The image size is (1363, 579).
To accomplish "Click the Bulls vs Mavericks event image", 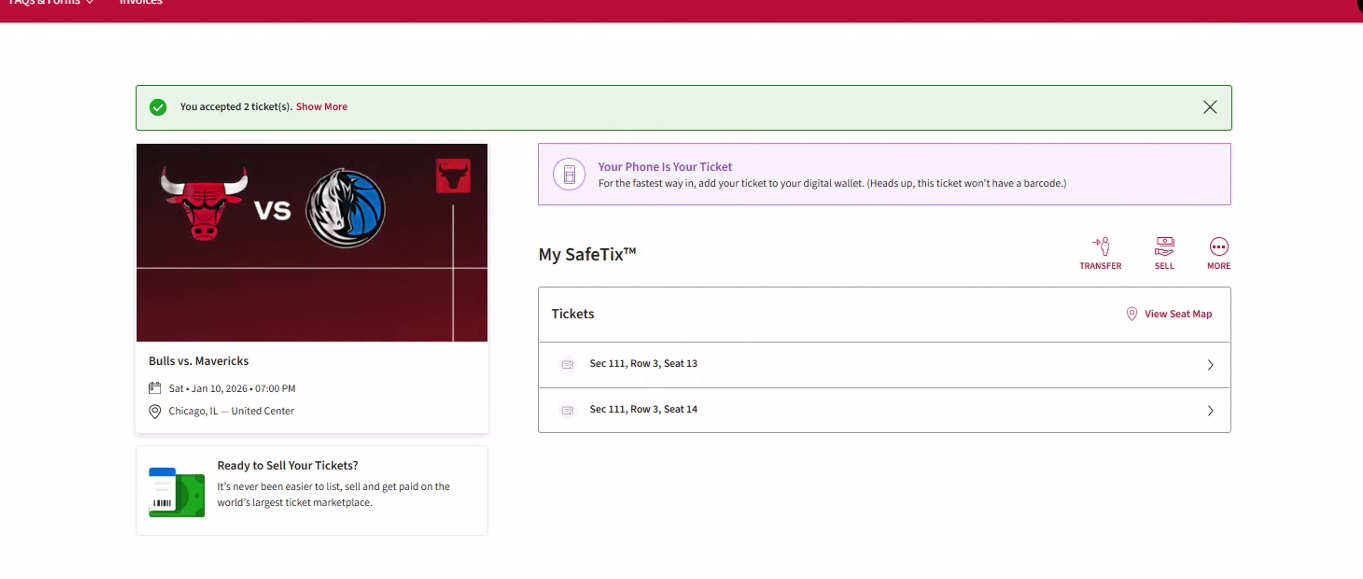I will coord(312,243).
